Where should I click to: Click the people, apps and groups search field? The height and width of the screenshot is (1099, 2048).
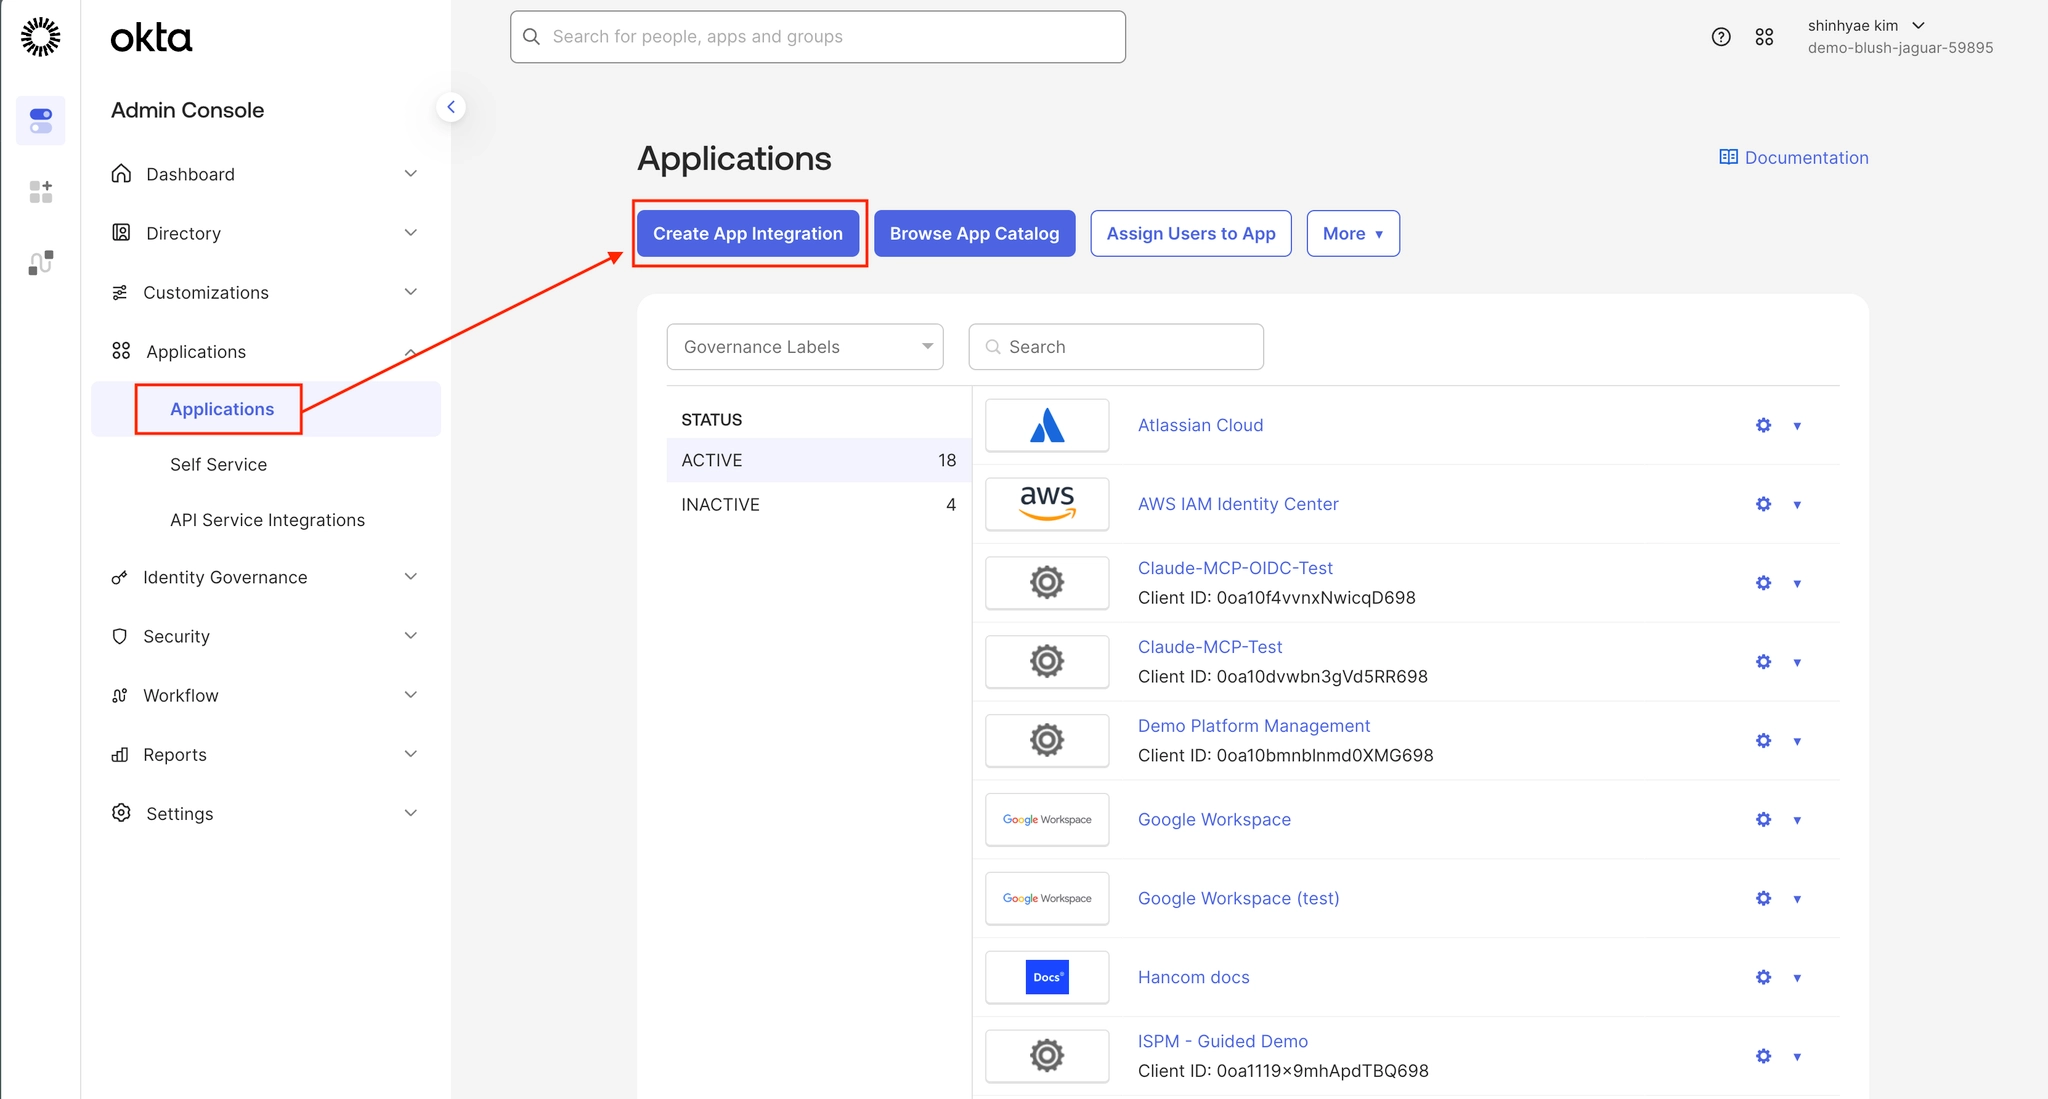818,37
